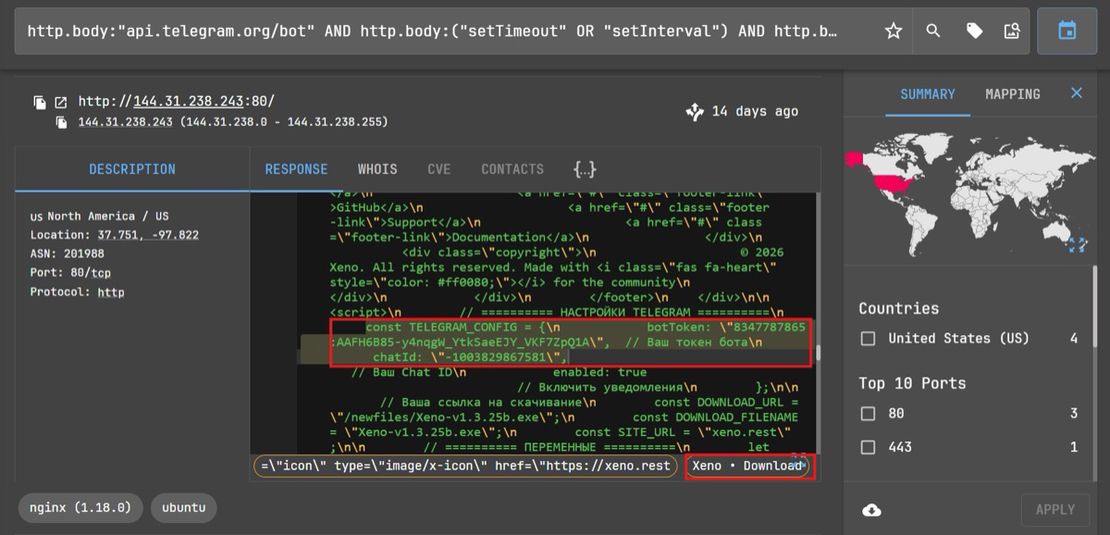Viewport: 1110px width, 535px height.
Task: Expand the world map view
Action: click(1077, 244)
